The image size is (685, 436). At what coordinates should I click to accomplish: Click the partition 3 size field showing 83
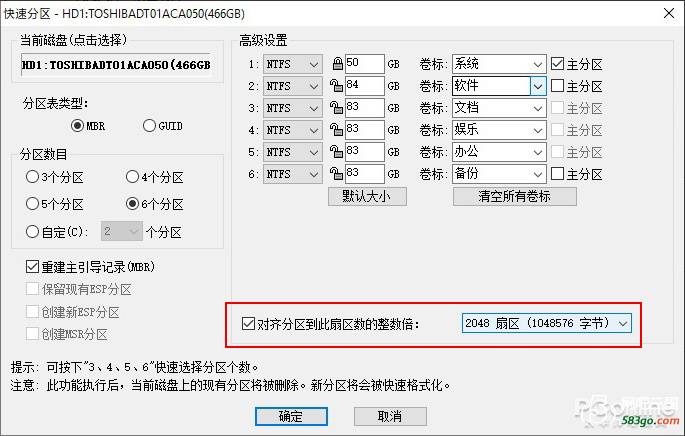tap(365, 107)
